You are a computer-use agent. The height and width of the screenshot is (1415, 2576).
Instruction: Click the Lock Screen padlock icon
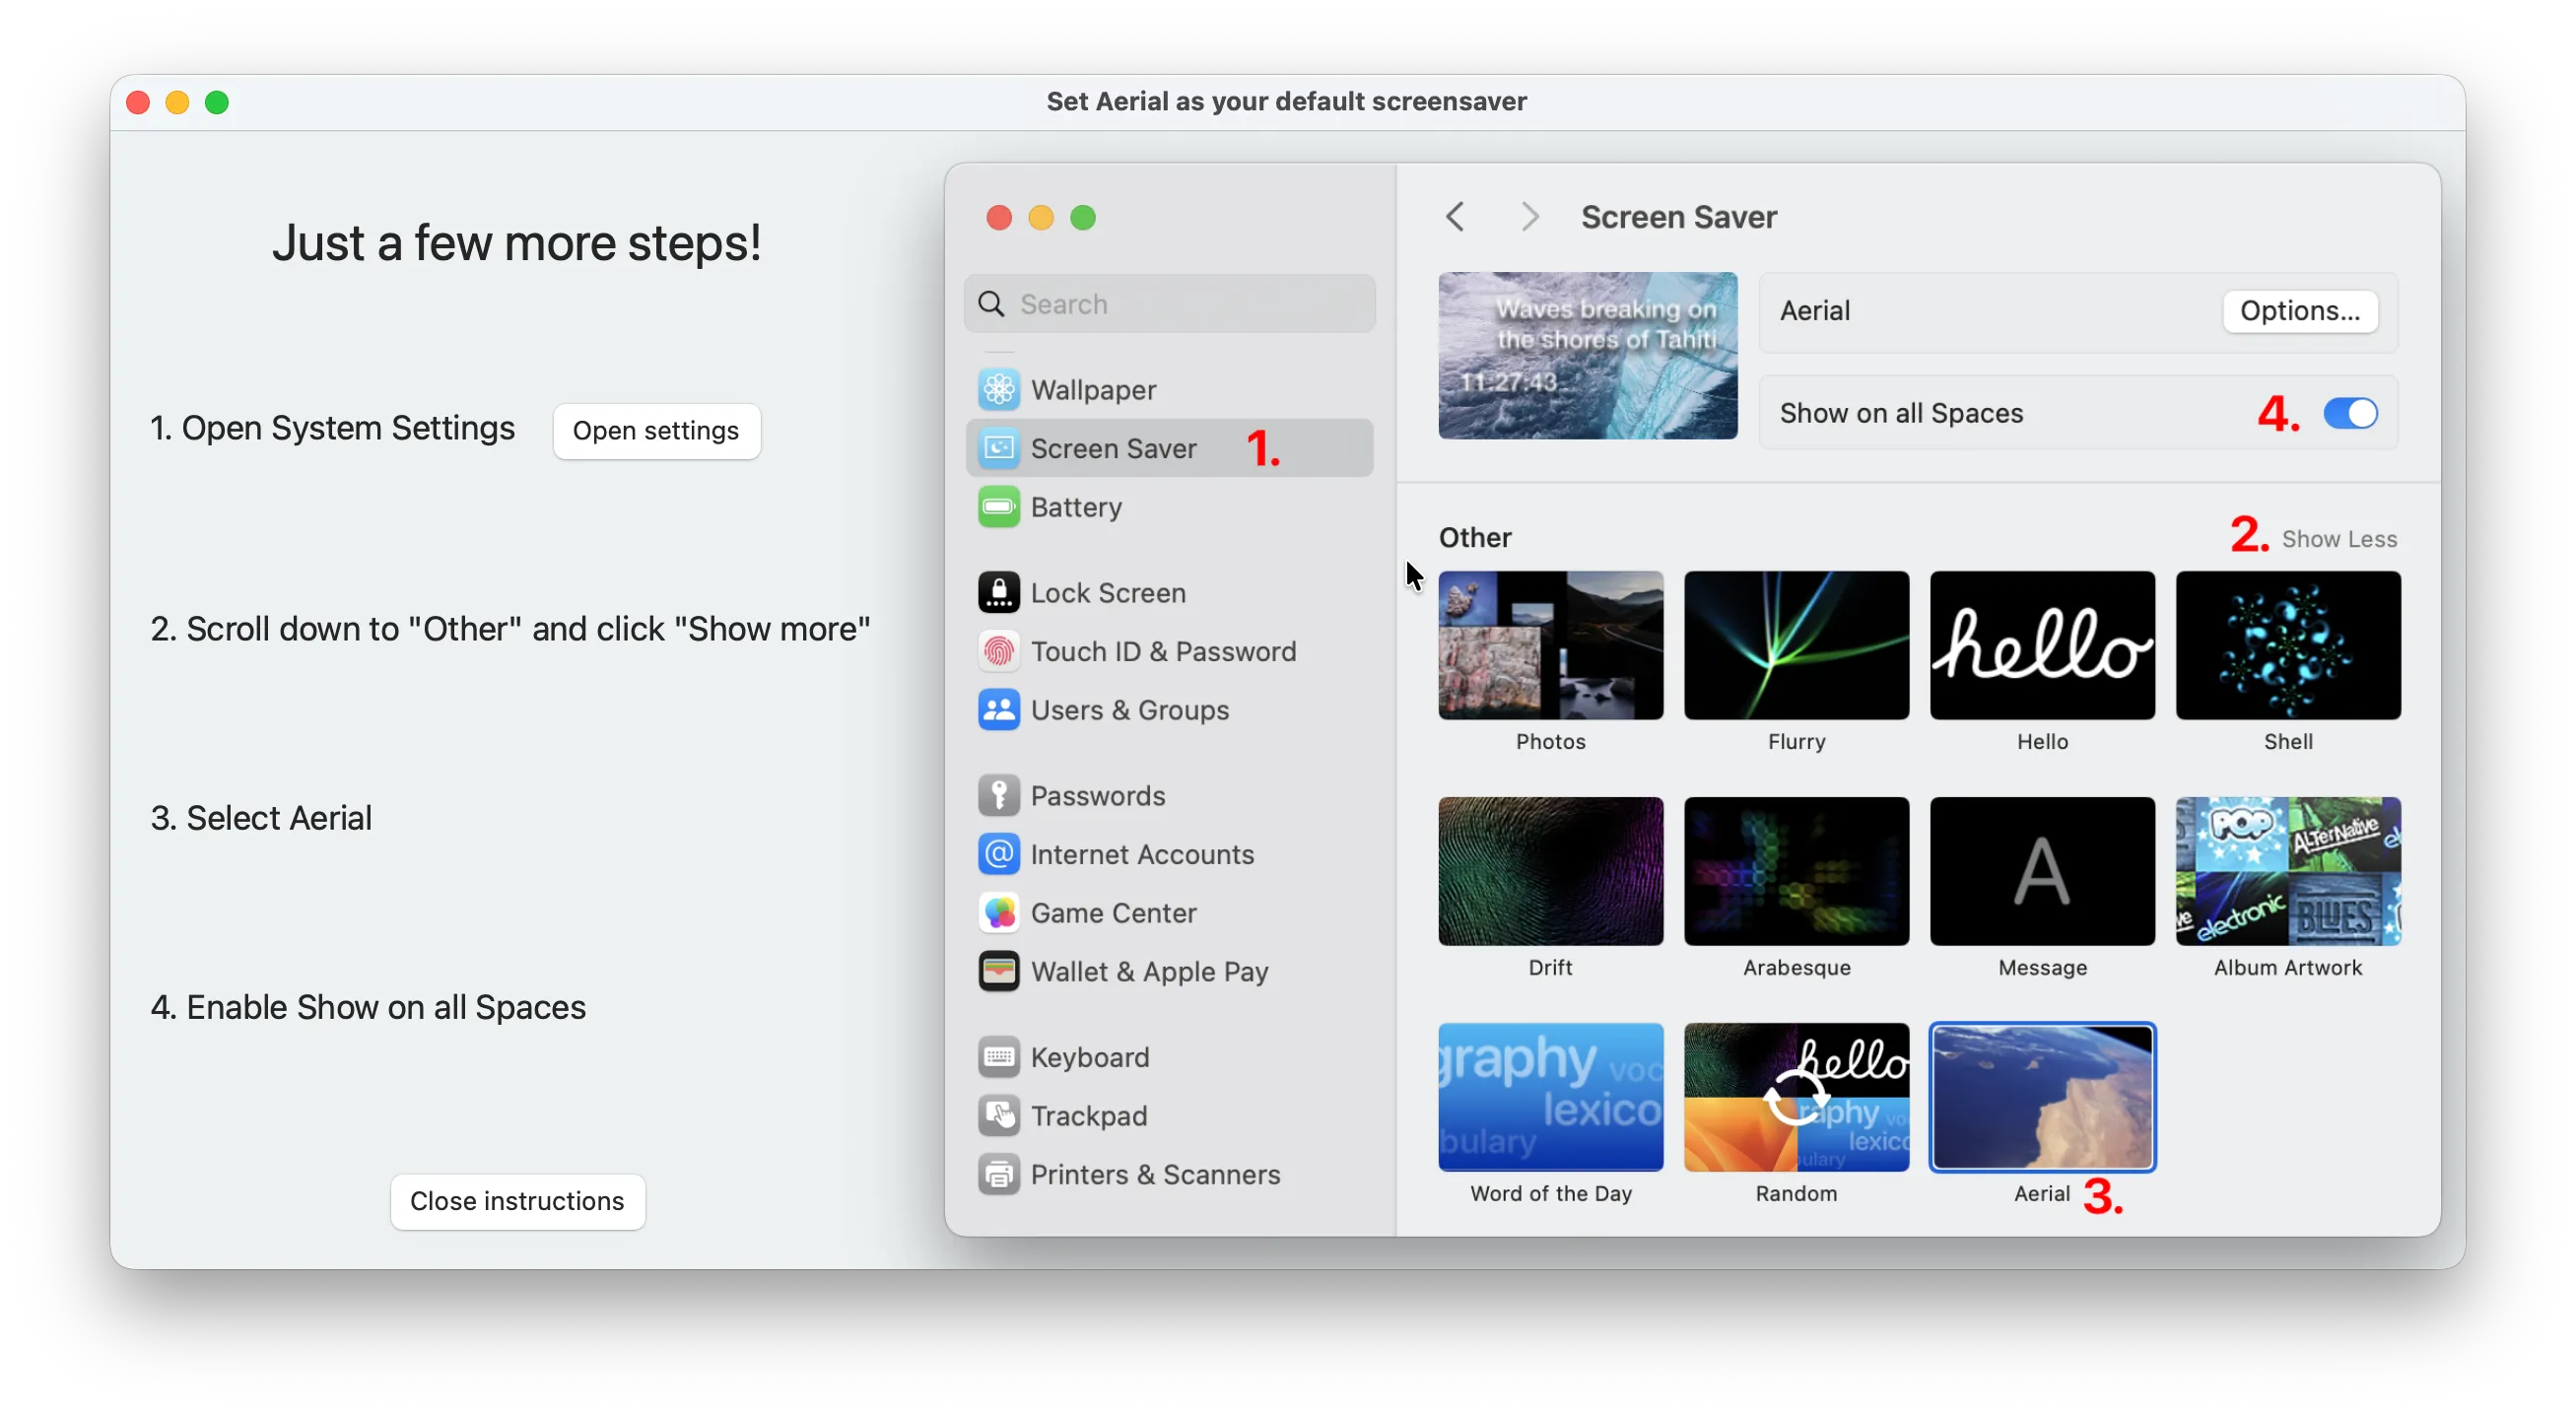(x=998, y=593)
